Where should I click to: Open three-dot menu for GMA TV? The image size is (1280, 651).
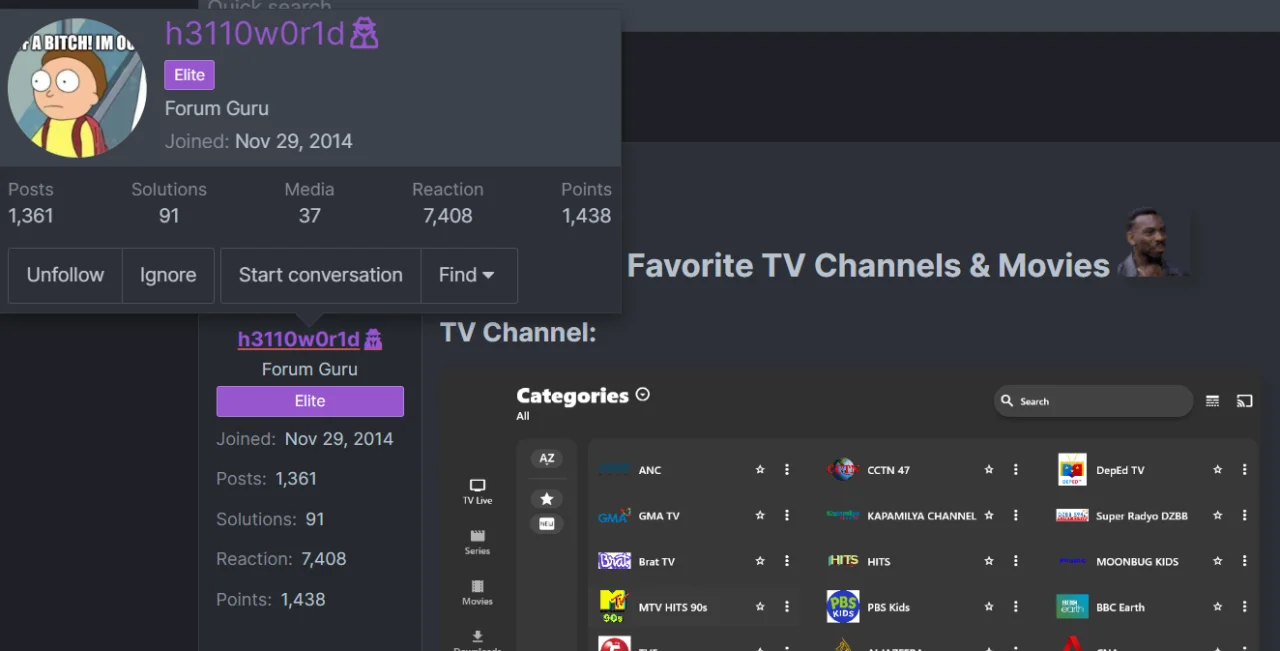point(787,516)
